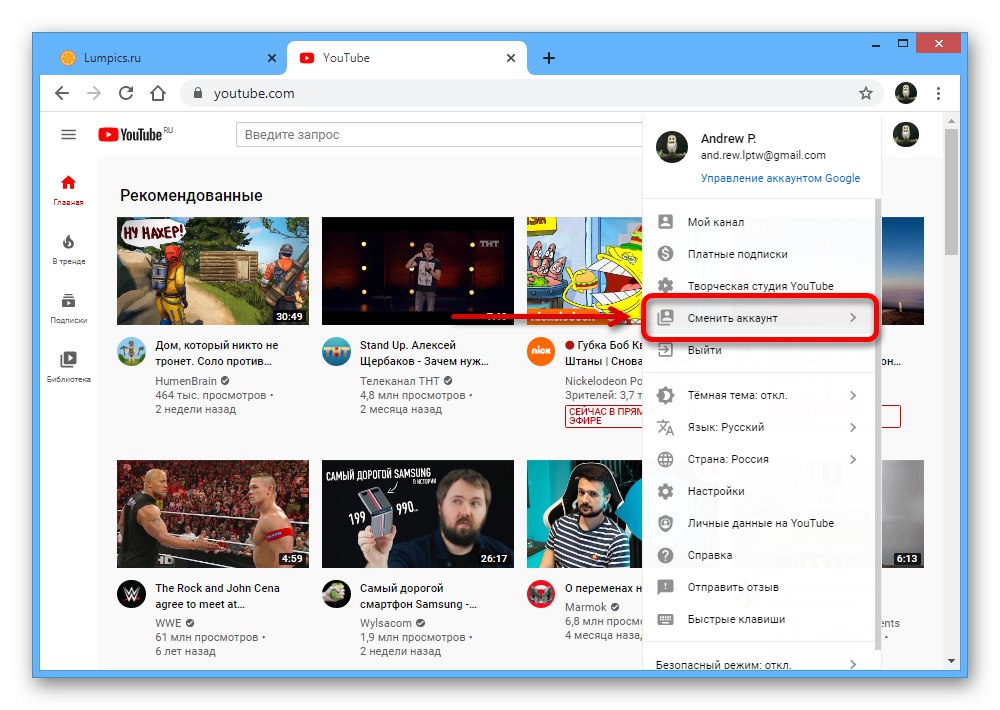The height and width of the screenshot is (710, 1000).
Task: Select 'Мой канал' in account menu
Action: [x=715, y=222]
